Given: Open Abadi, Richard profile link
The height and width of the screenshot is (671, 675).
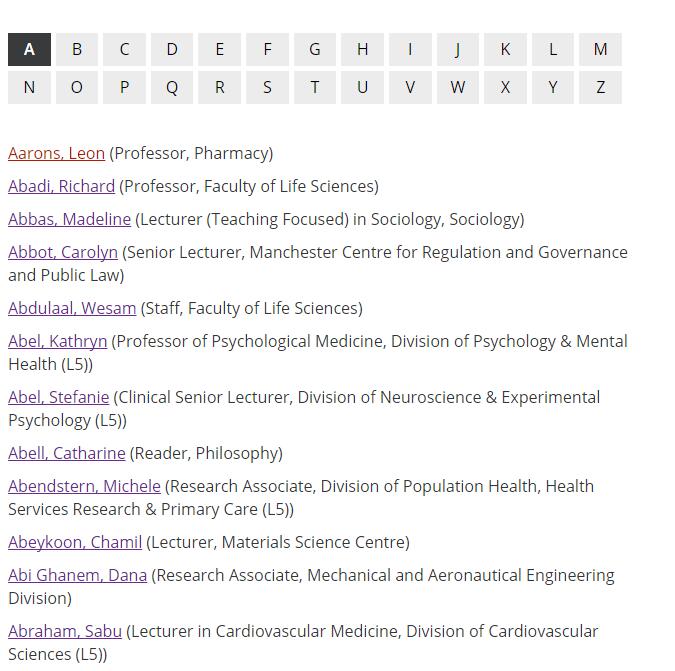Looking at the screenshot, I should pos(61,186).
